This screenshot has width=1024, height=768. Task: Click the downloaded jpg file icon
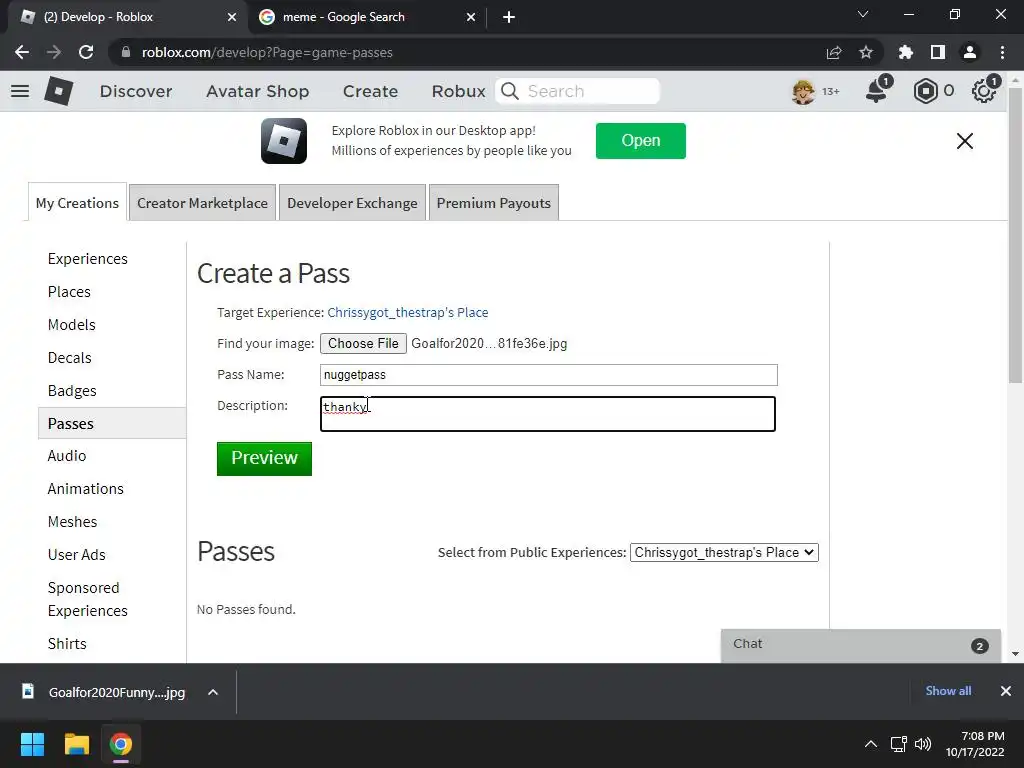pyautogui.click(x=28, y=691)
